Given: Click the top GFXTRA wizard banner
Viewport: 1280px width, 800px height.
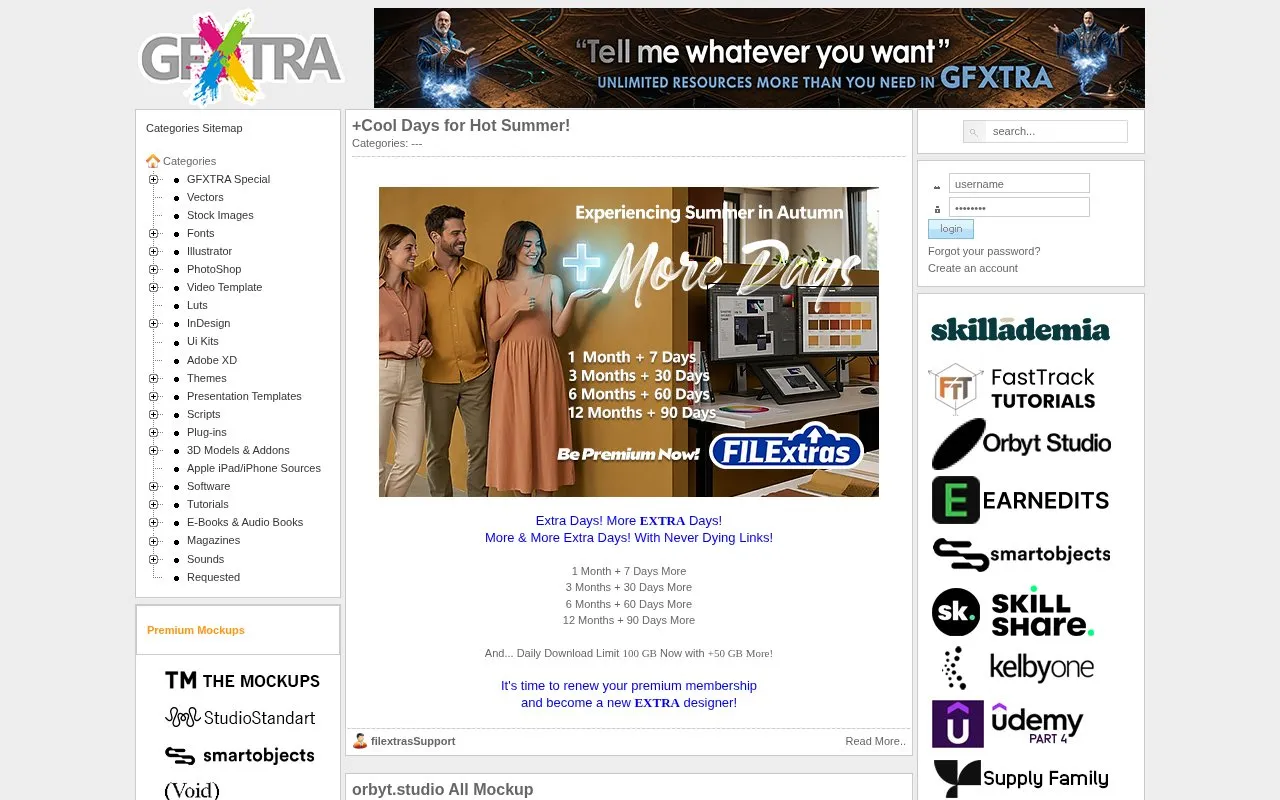Looking at the screenshot, I should 759,58.
